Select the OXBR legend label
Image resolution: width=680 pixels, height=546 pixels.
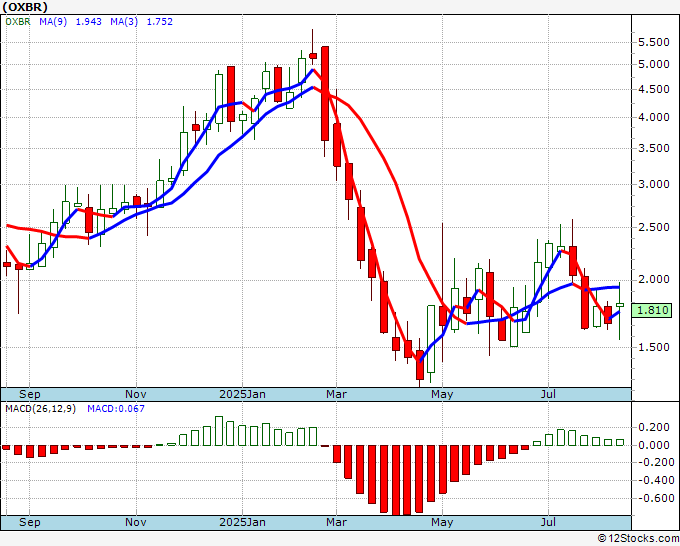(x=18, y=22)
